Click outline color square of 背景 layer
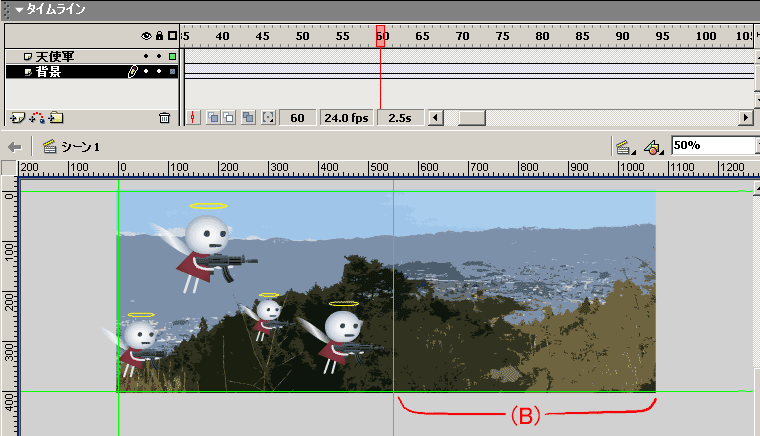Screen dimensions: 760x436 coord(172,72)
